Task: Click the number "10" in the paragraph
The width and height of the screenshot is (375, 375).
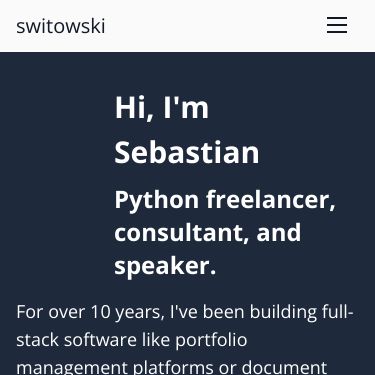Action: click(x=100, y=312)
